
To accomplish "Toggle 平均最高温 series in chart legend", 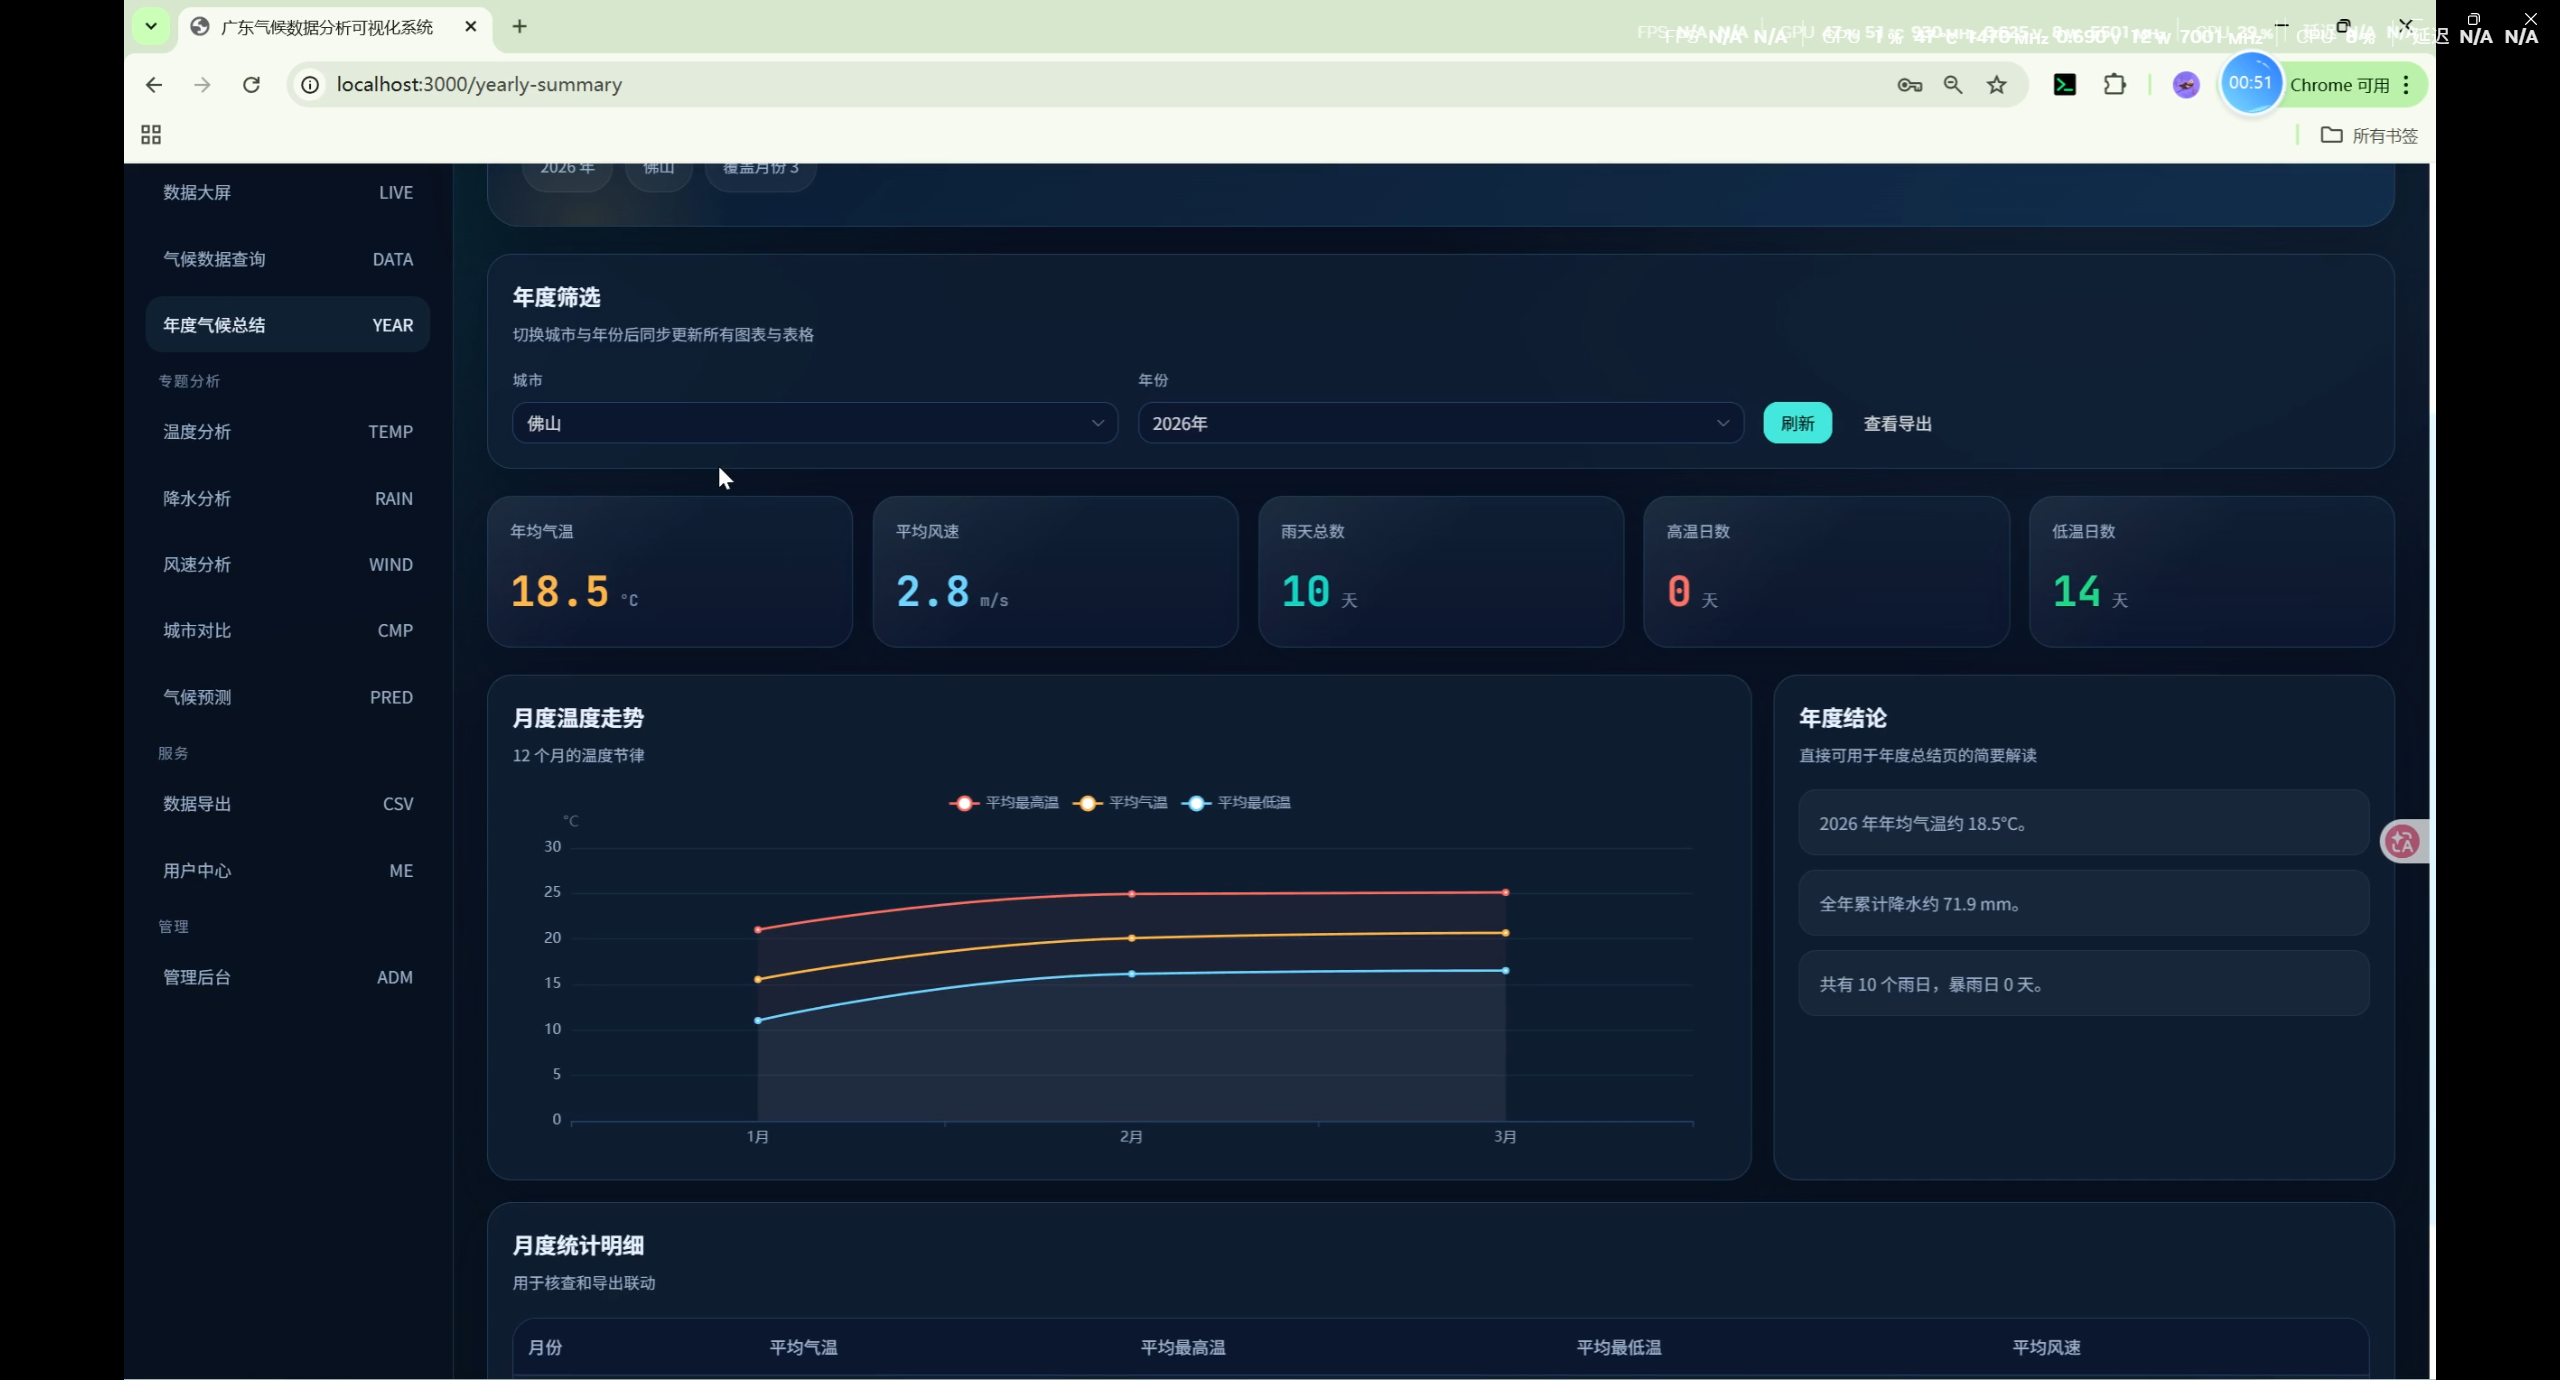I will tap(1004, 803).
